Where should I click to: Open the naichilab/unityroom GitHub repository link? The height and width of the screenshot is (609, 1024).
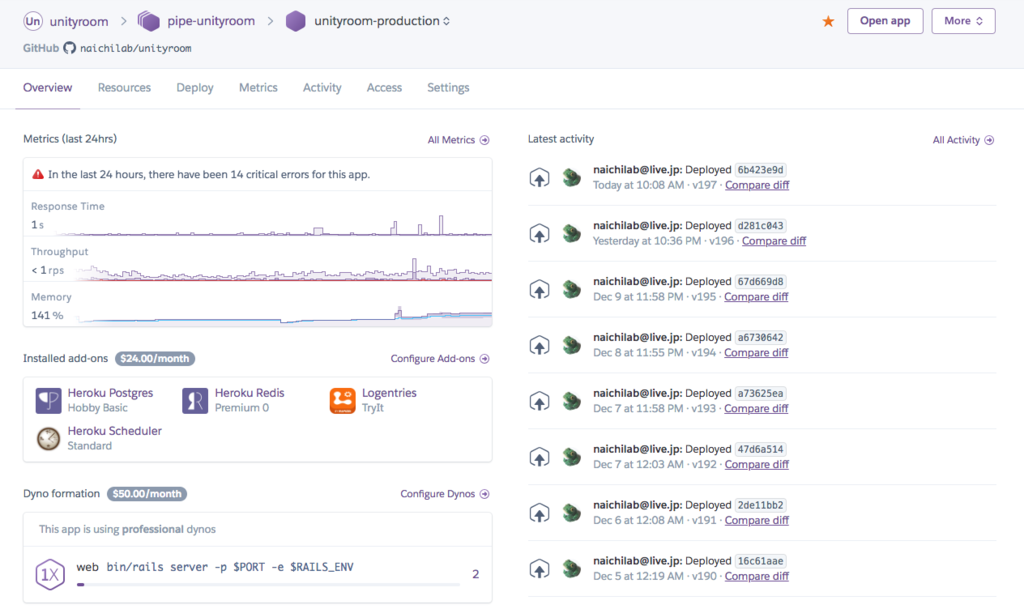[136, 48]
